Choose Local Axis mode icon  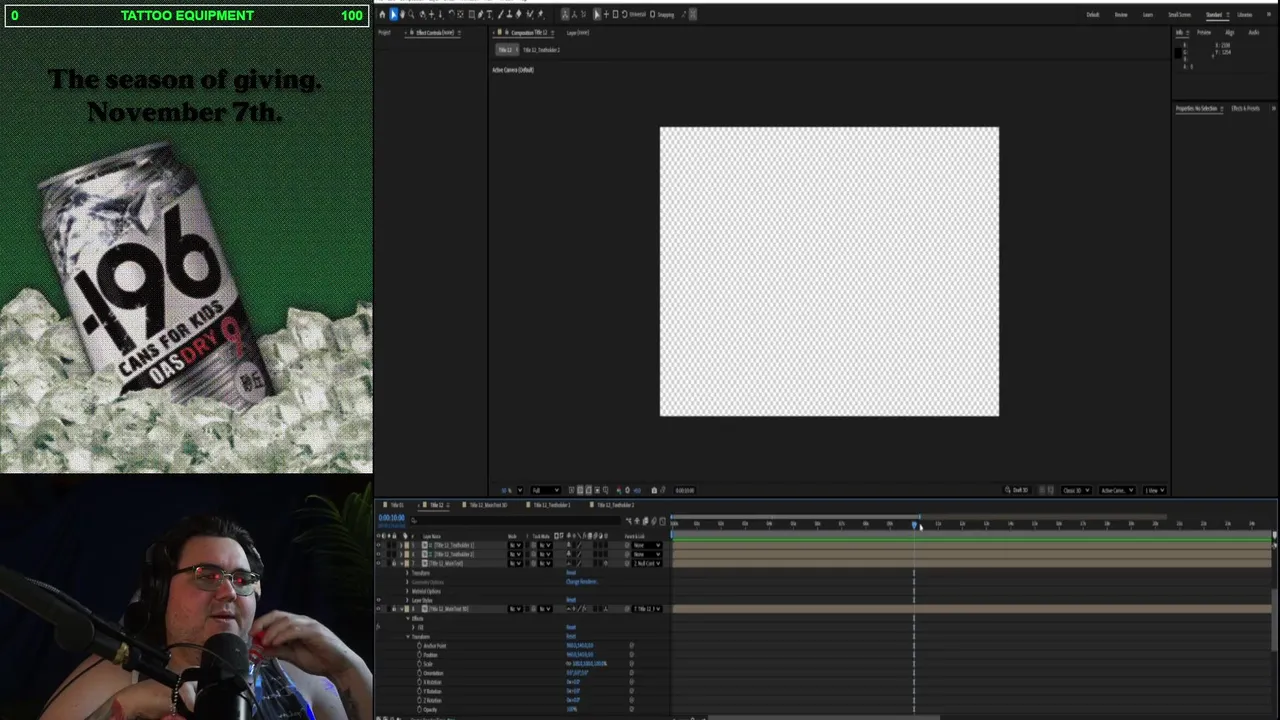[x=565, y=14]
